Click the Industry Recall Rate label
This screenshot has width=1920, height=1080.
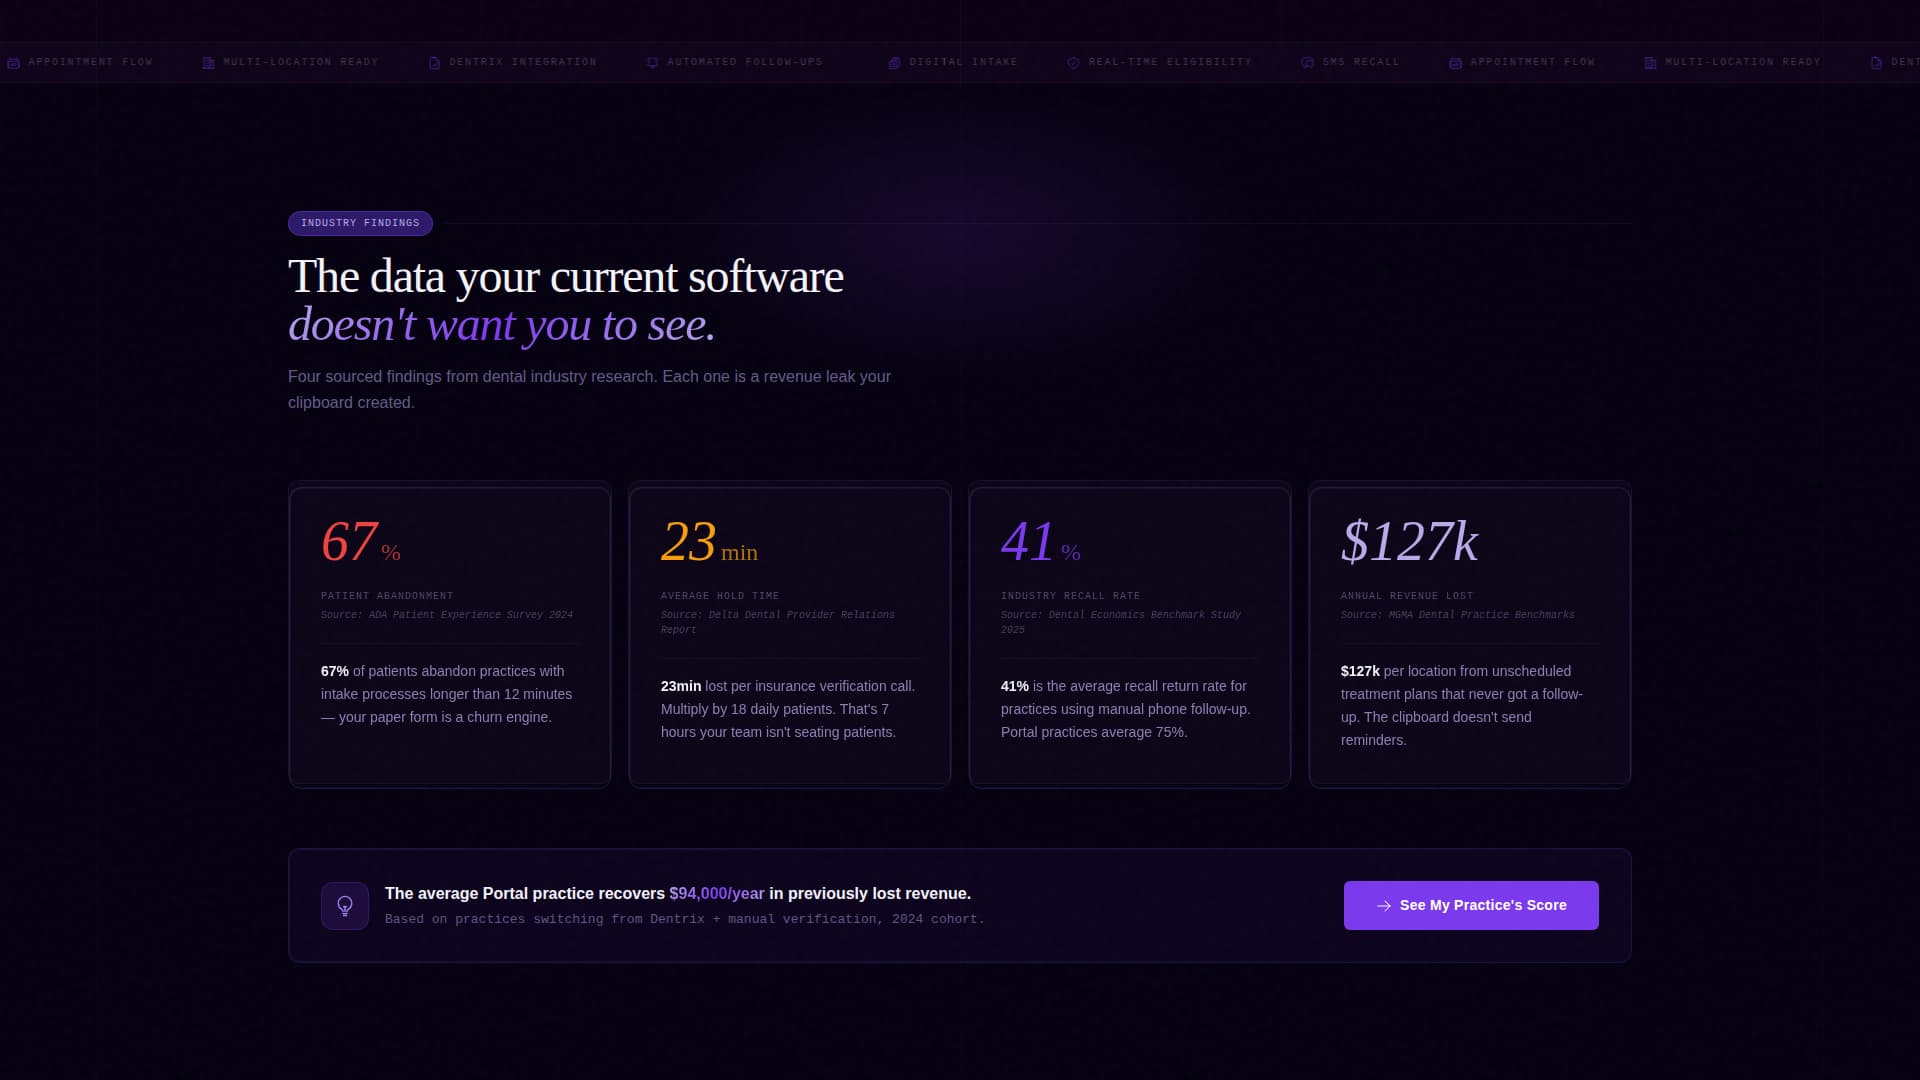click(x=1070, y=596)
